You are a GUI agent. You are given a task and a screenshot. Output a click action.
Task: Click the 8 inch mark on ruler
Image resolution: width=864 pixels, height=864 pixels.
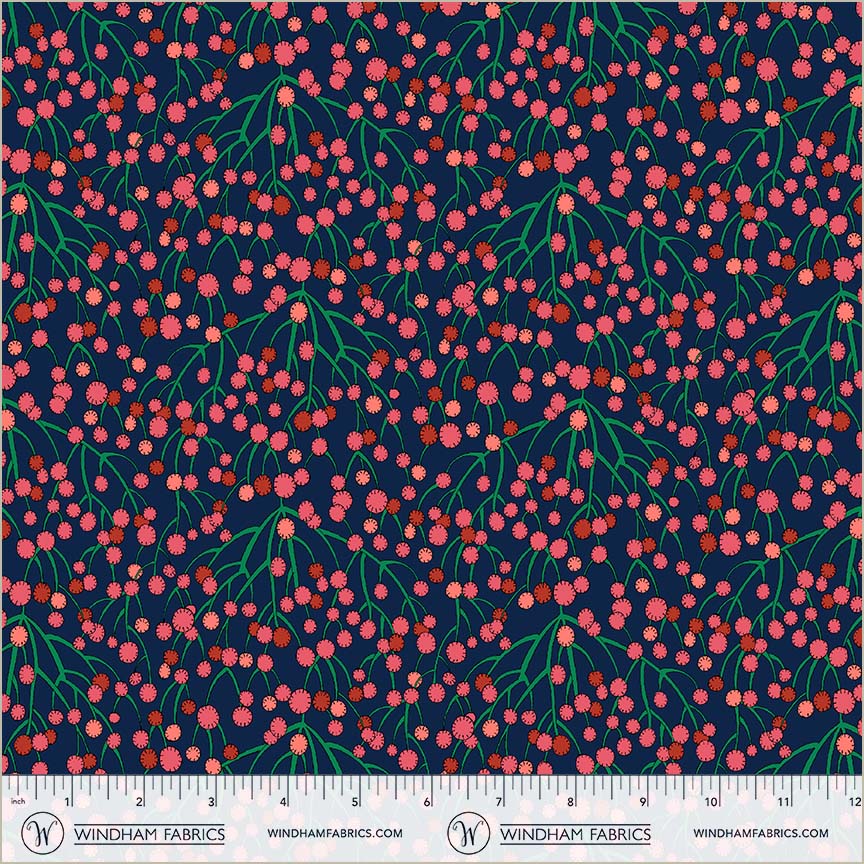click(x=571, y=802)
